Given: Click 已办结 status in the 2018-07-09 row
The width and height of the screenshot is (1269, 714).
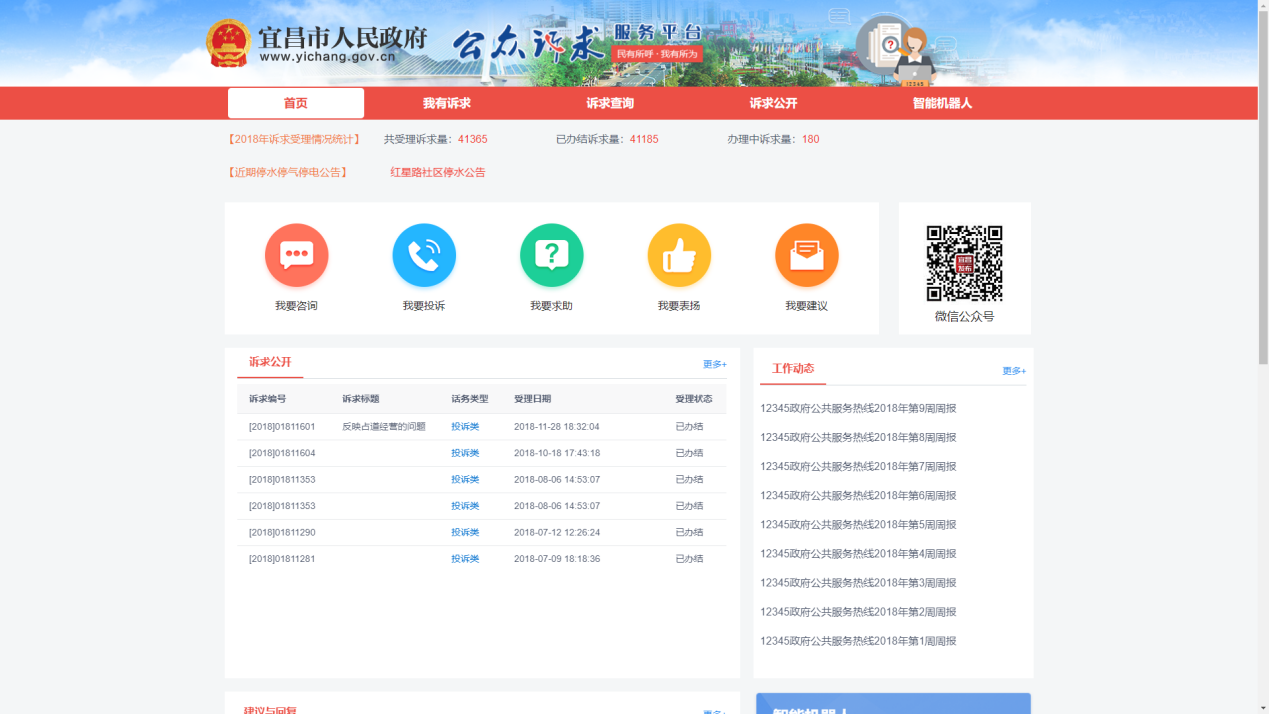Looking at the screenshot, I should (689, 559).
